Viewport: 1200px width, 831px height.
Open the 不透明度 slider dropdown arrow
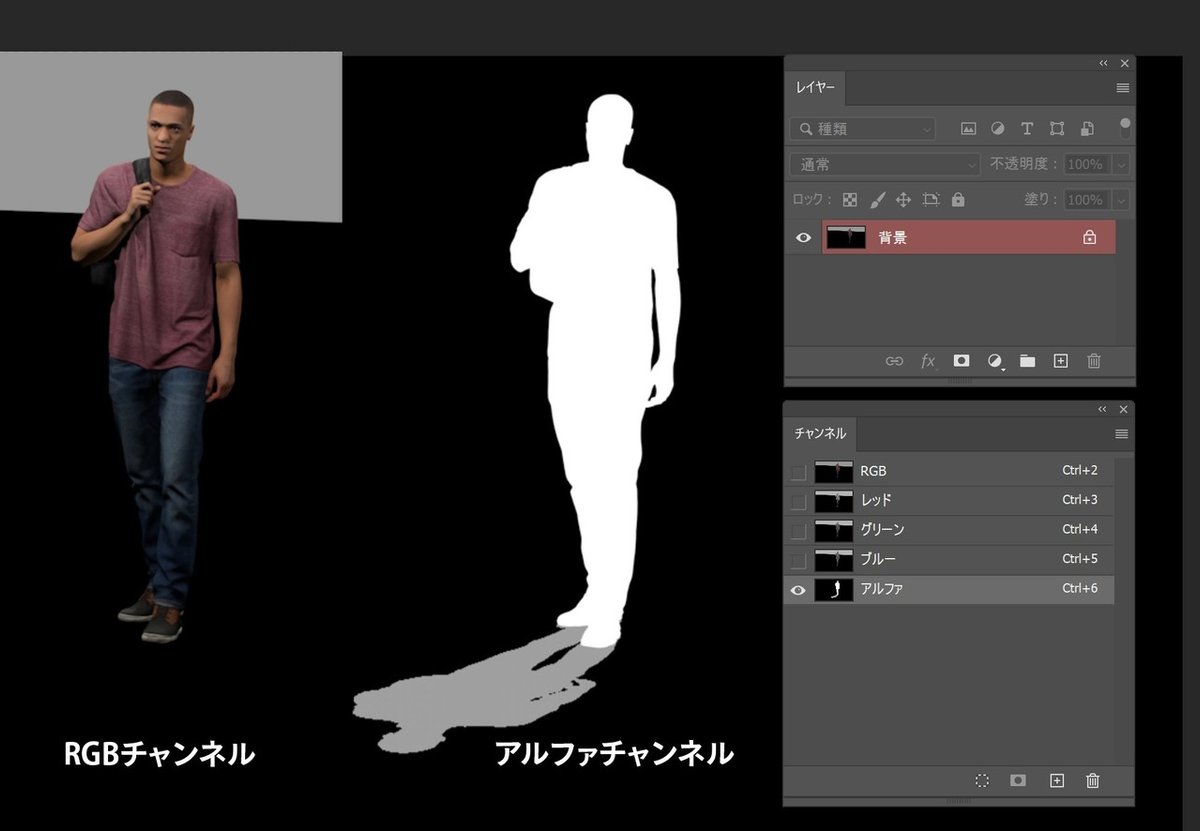click(1122, 164)
